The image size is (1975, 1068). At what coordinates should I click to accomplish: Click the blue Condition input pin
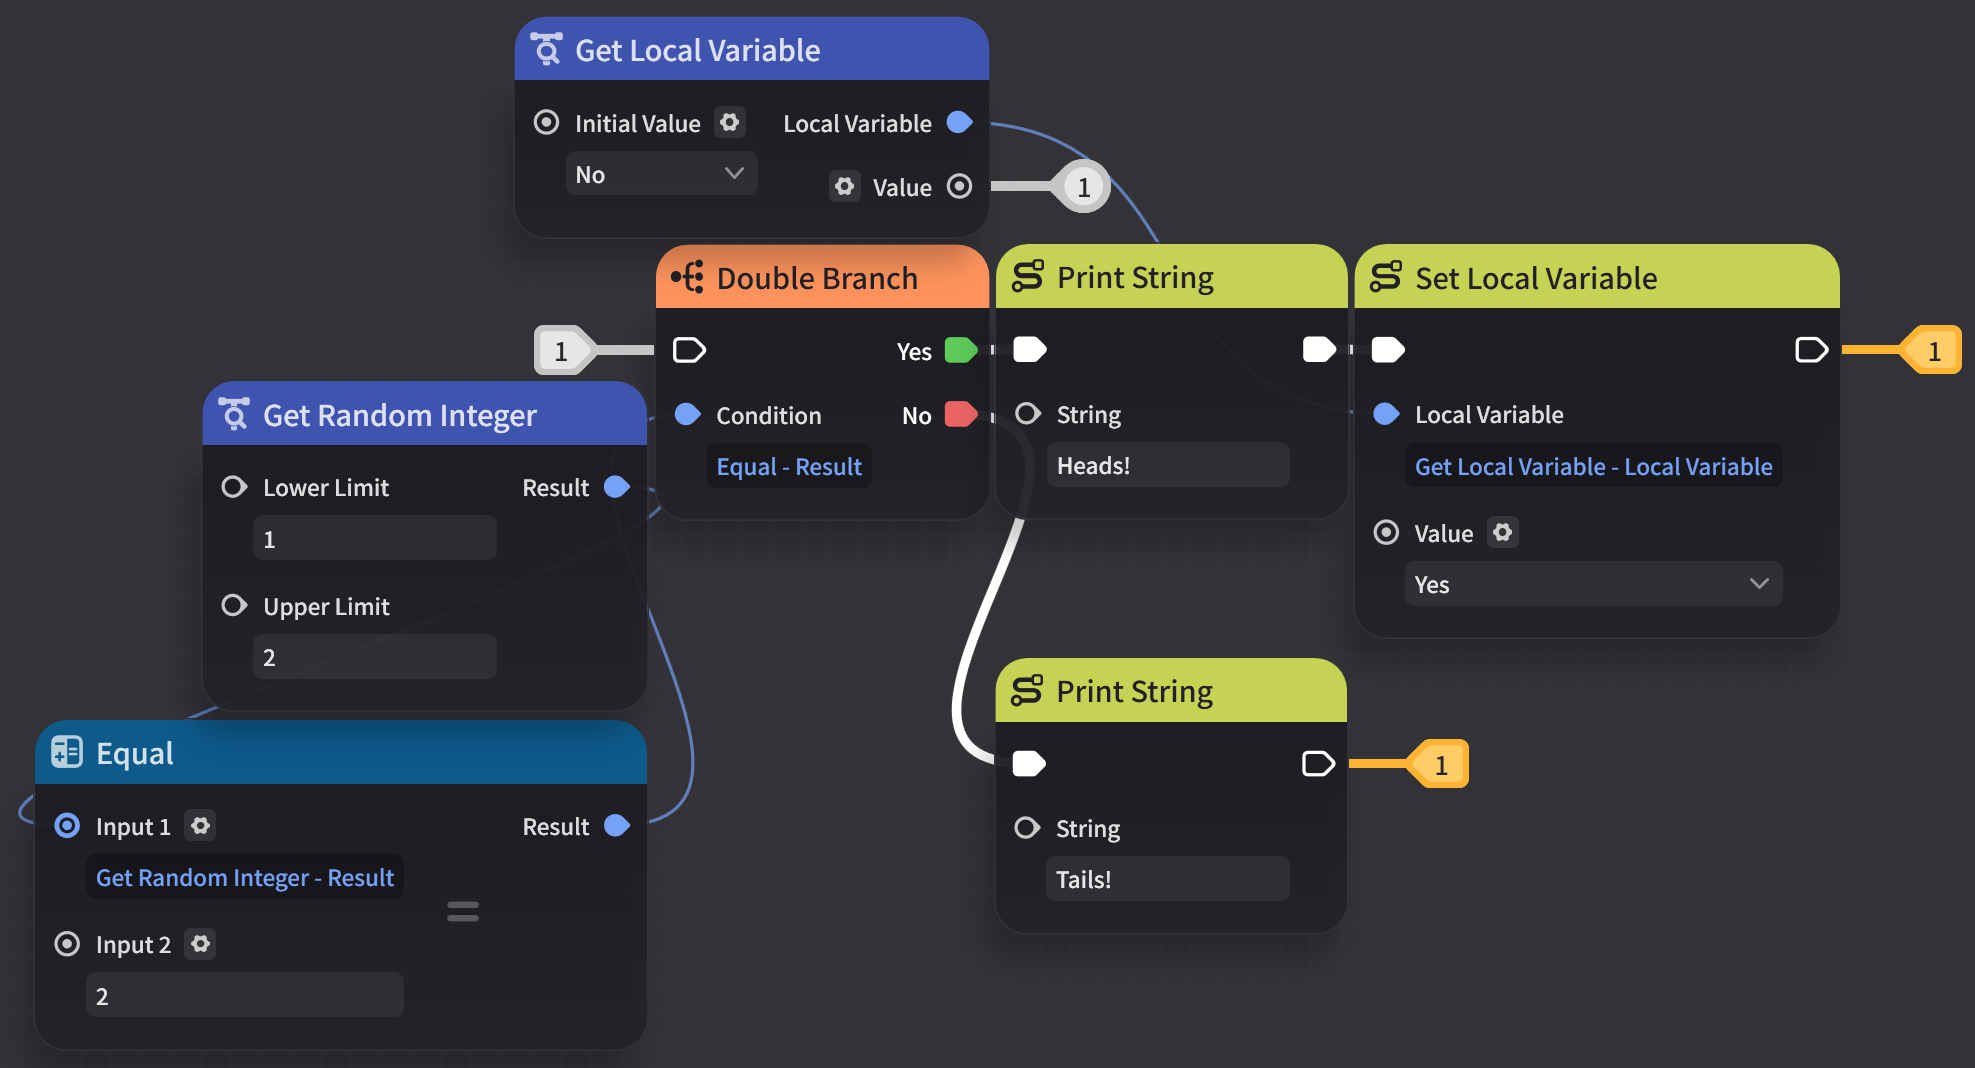pos(688,414)
